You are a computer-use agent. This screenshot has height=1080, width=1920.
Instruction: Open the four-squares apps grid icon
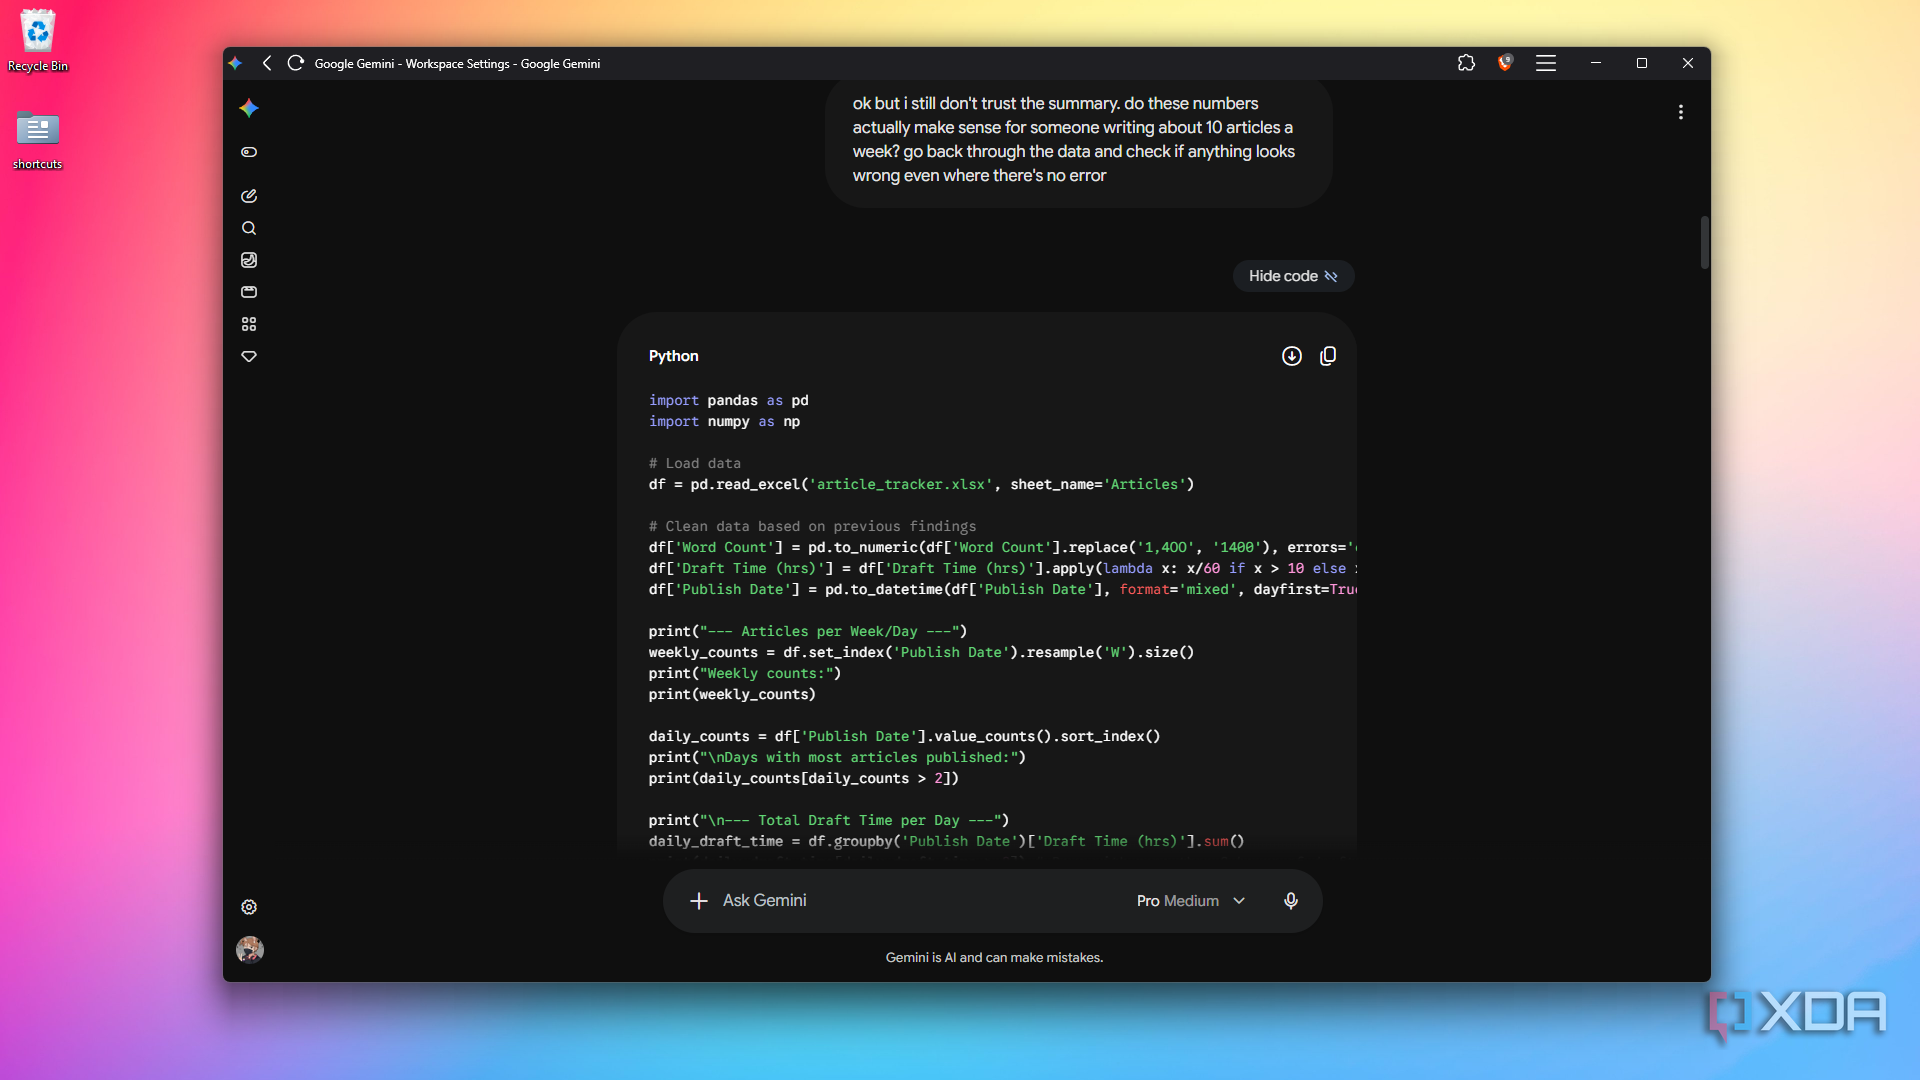click(x=249, y=324)
